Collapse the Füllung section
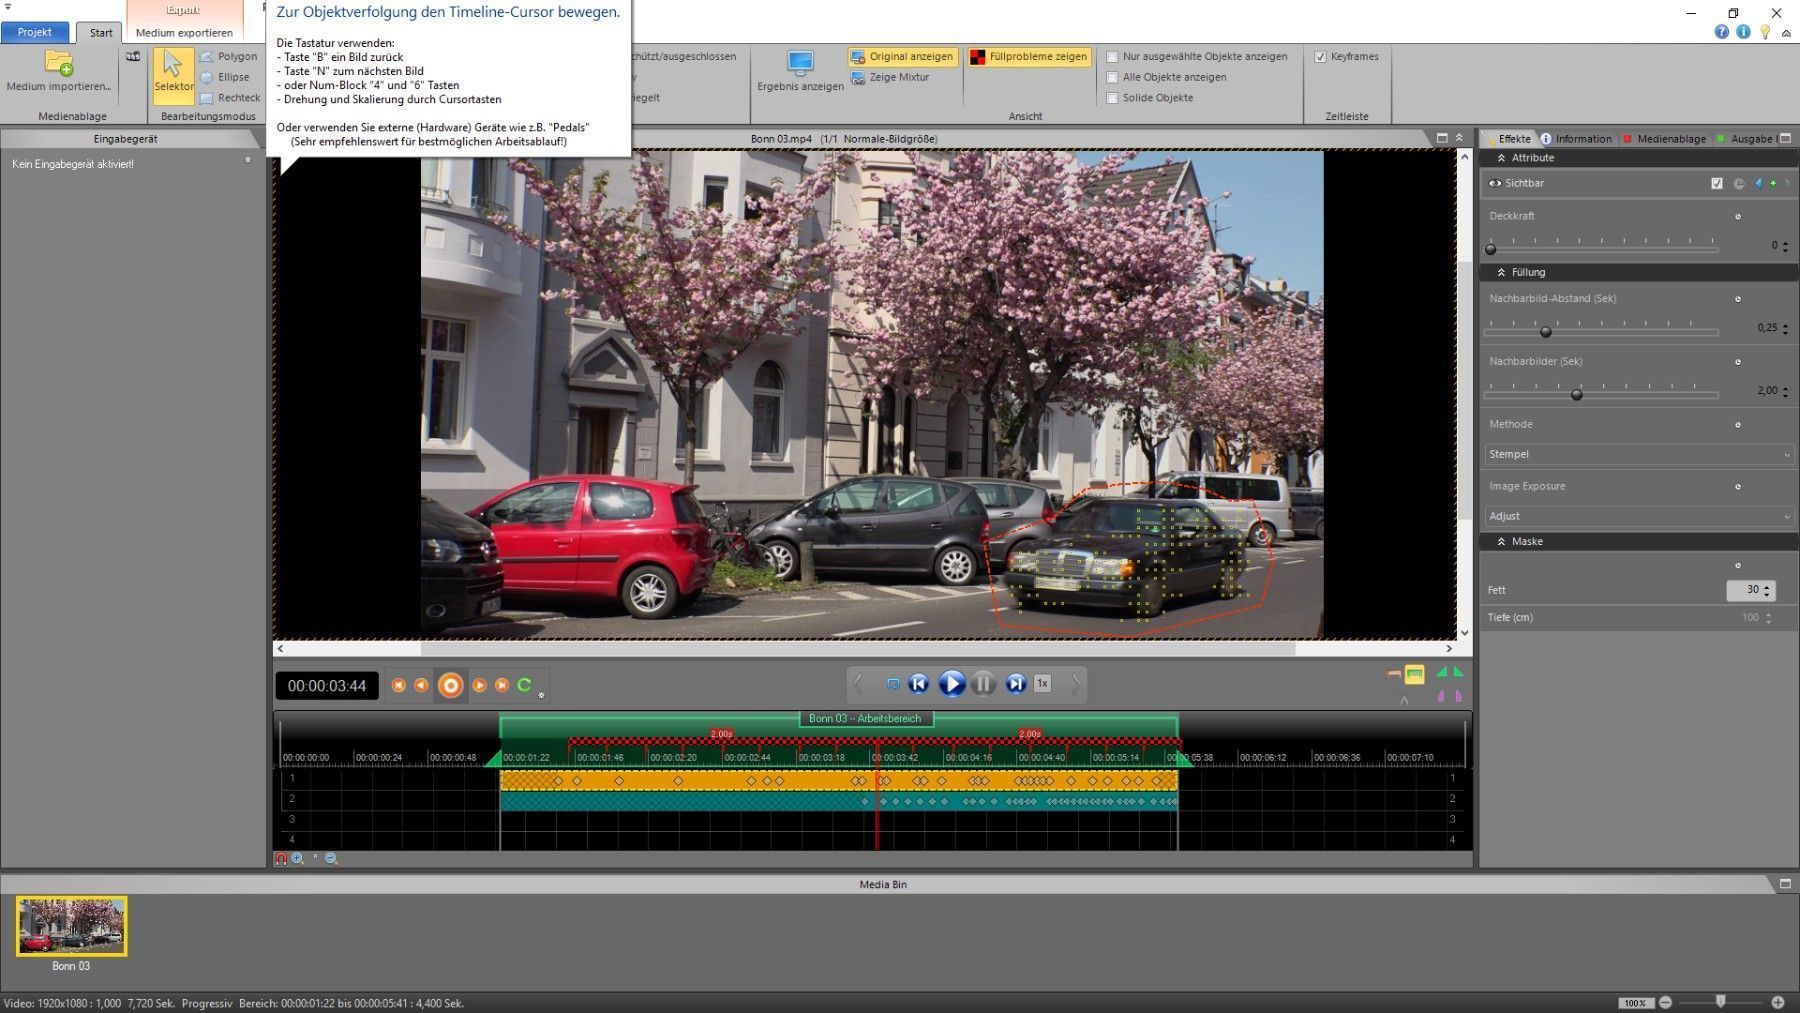The width and height of the screenshot is (1800, 1013). pyautogui.click(x=1501, y=272)
